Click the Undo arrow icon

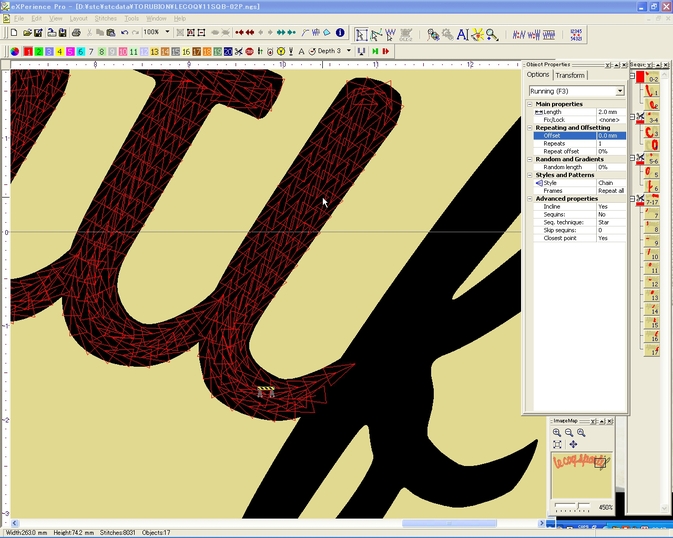click(124, 33)
